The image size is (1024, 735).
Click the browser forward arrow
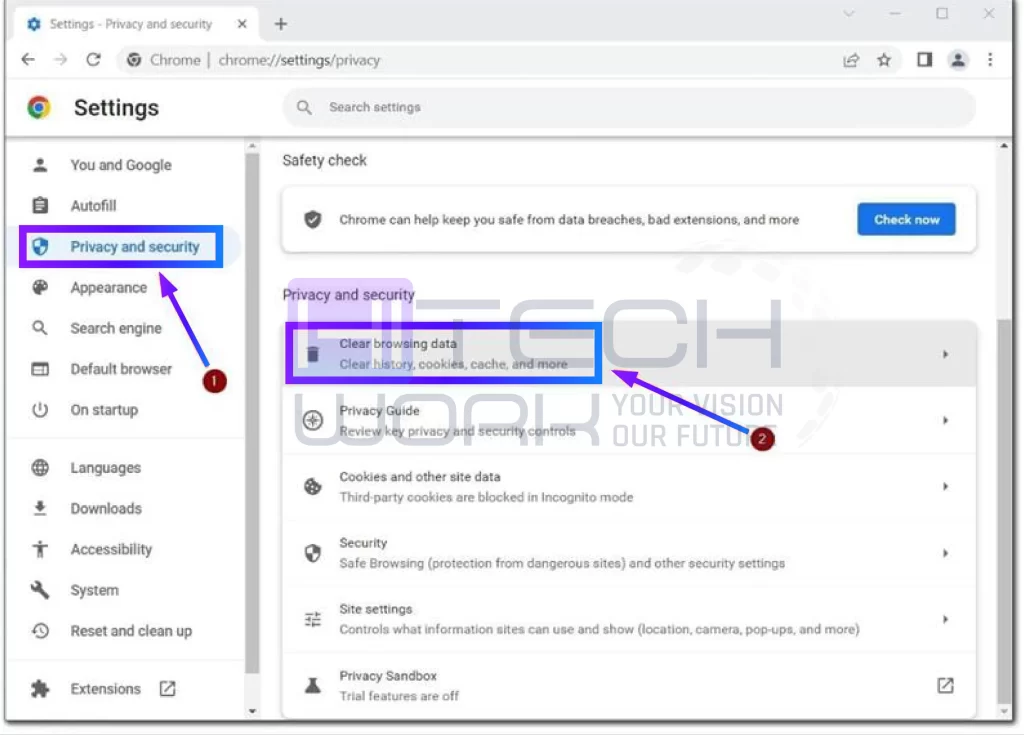(x=61, y=60)
